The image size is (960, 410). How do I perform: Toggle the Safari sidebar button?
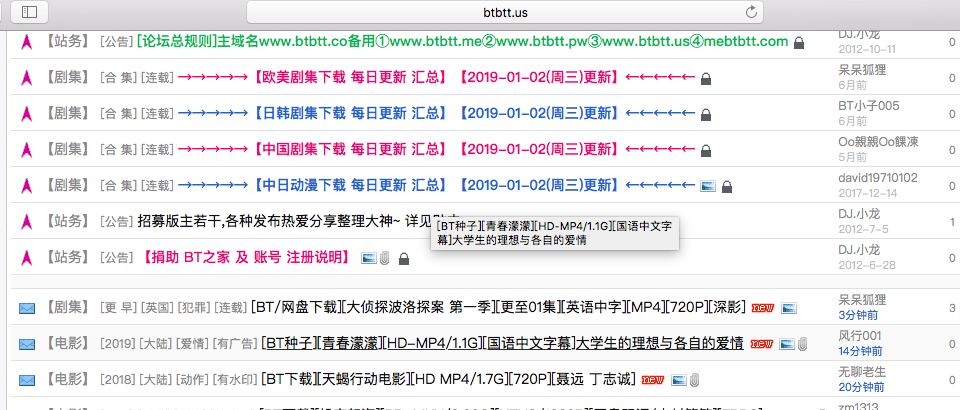[29, 11]
